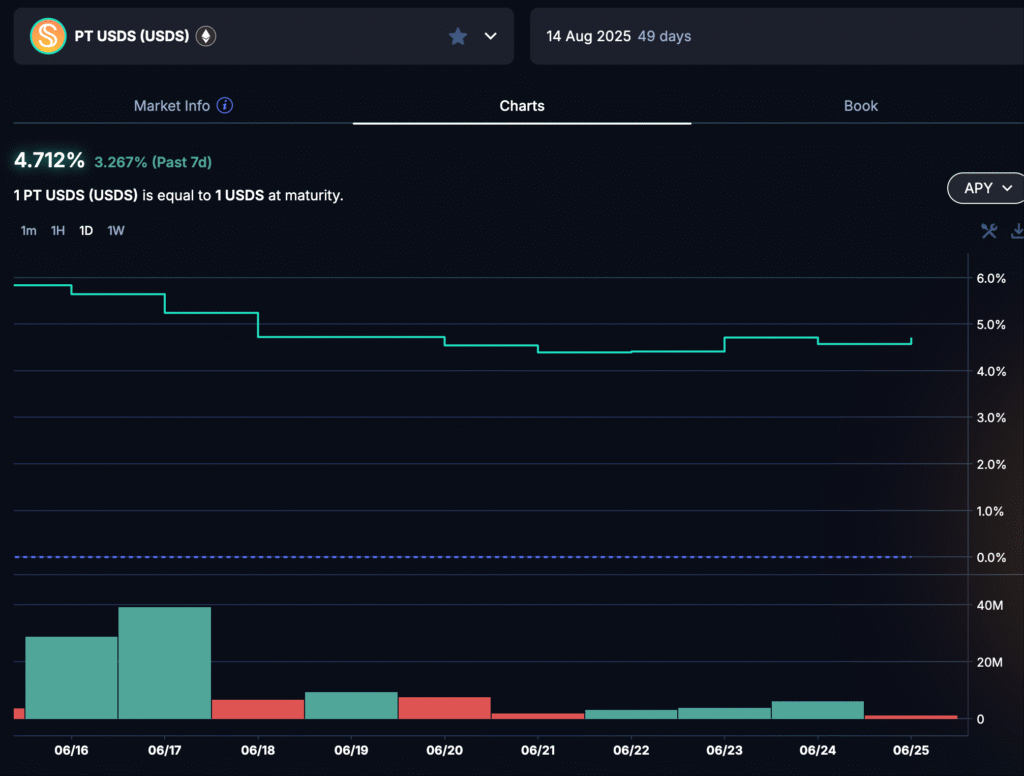Open the chart tools settings icon
The image size is (1024, 776).
(989, 231)
